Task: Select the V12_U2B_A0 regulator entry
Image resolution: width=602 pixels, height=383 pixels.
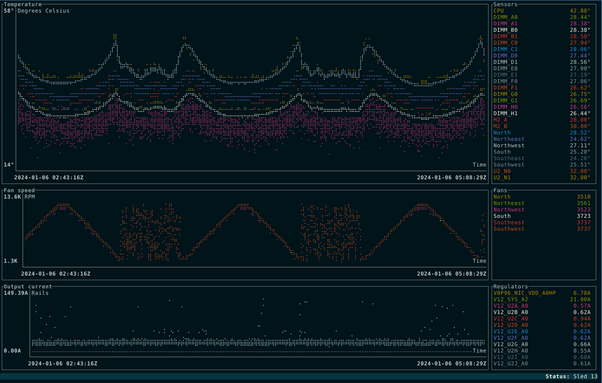Action: click(x=542, y=312)
